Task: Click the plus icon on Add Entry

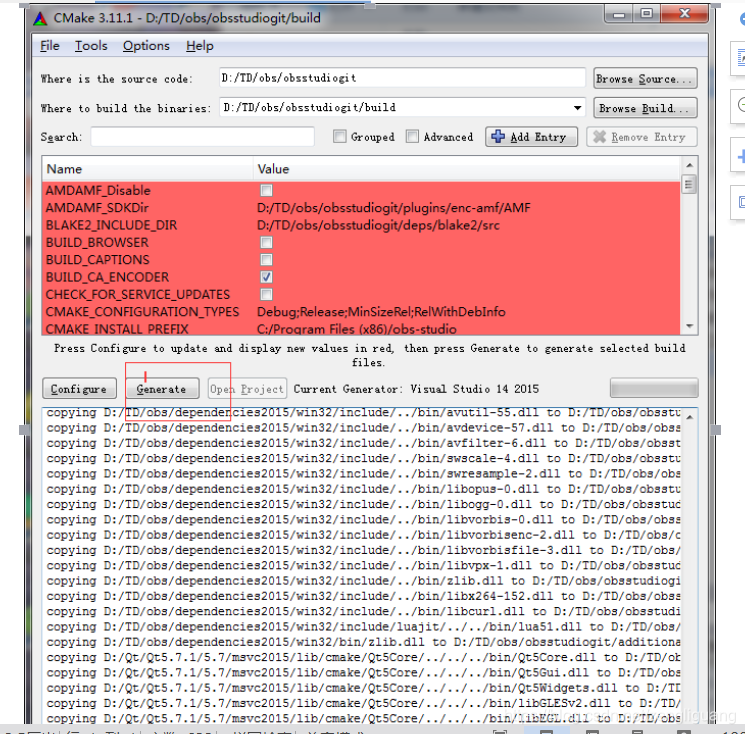Action: coord(498,137)
